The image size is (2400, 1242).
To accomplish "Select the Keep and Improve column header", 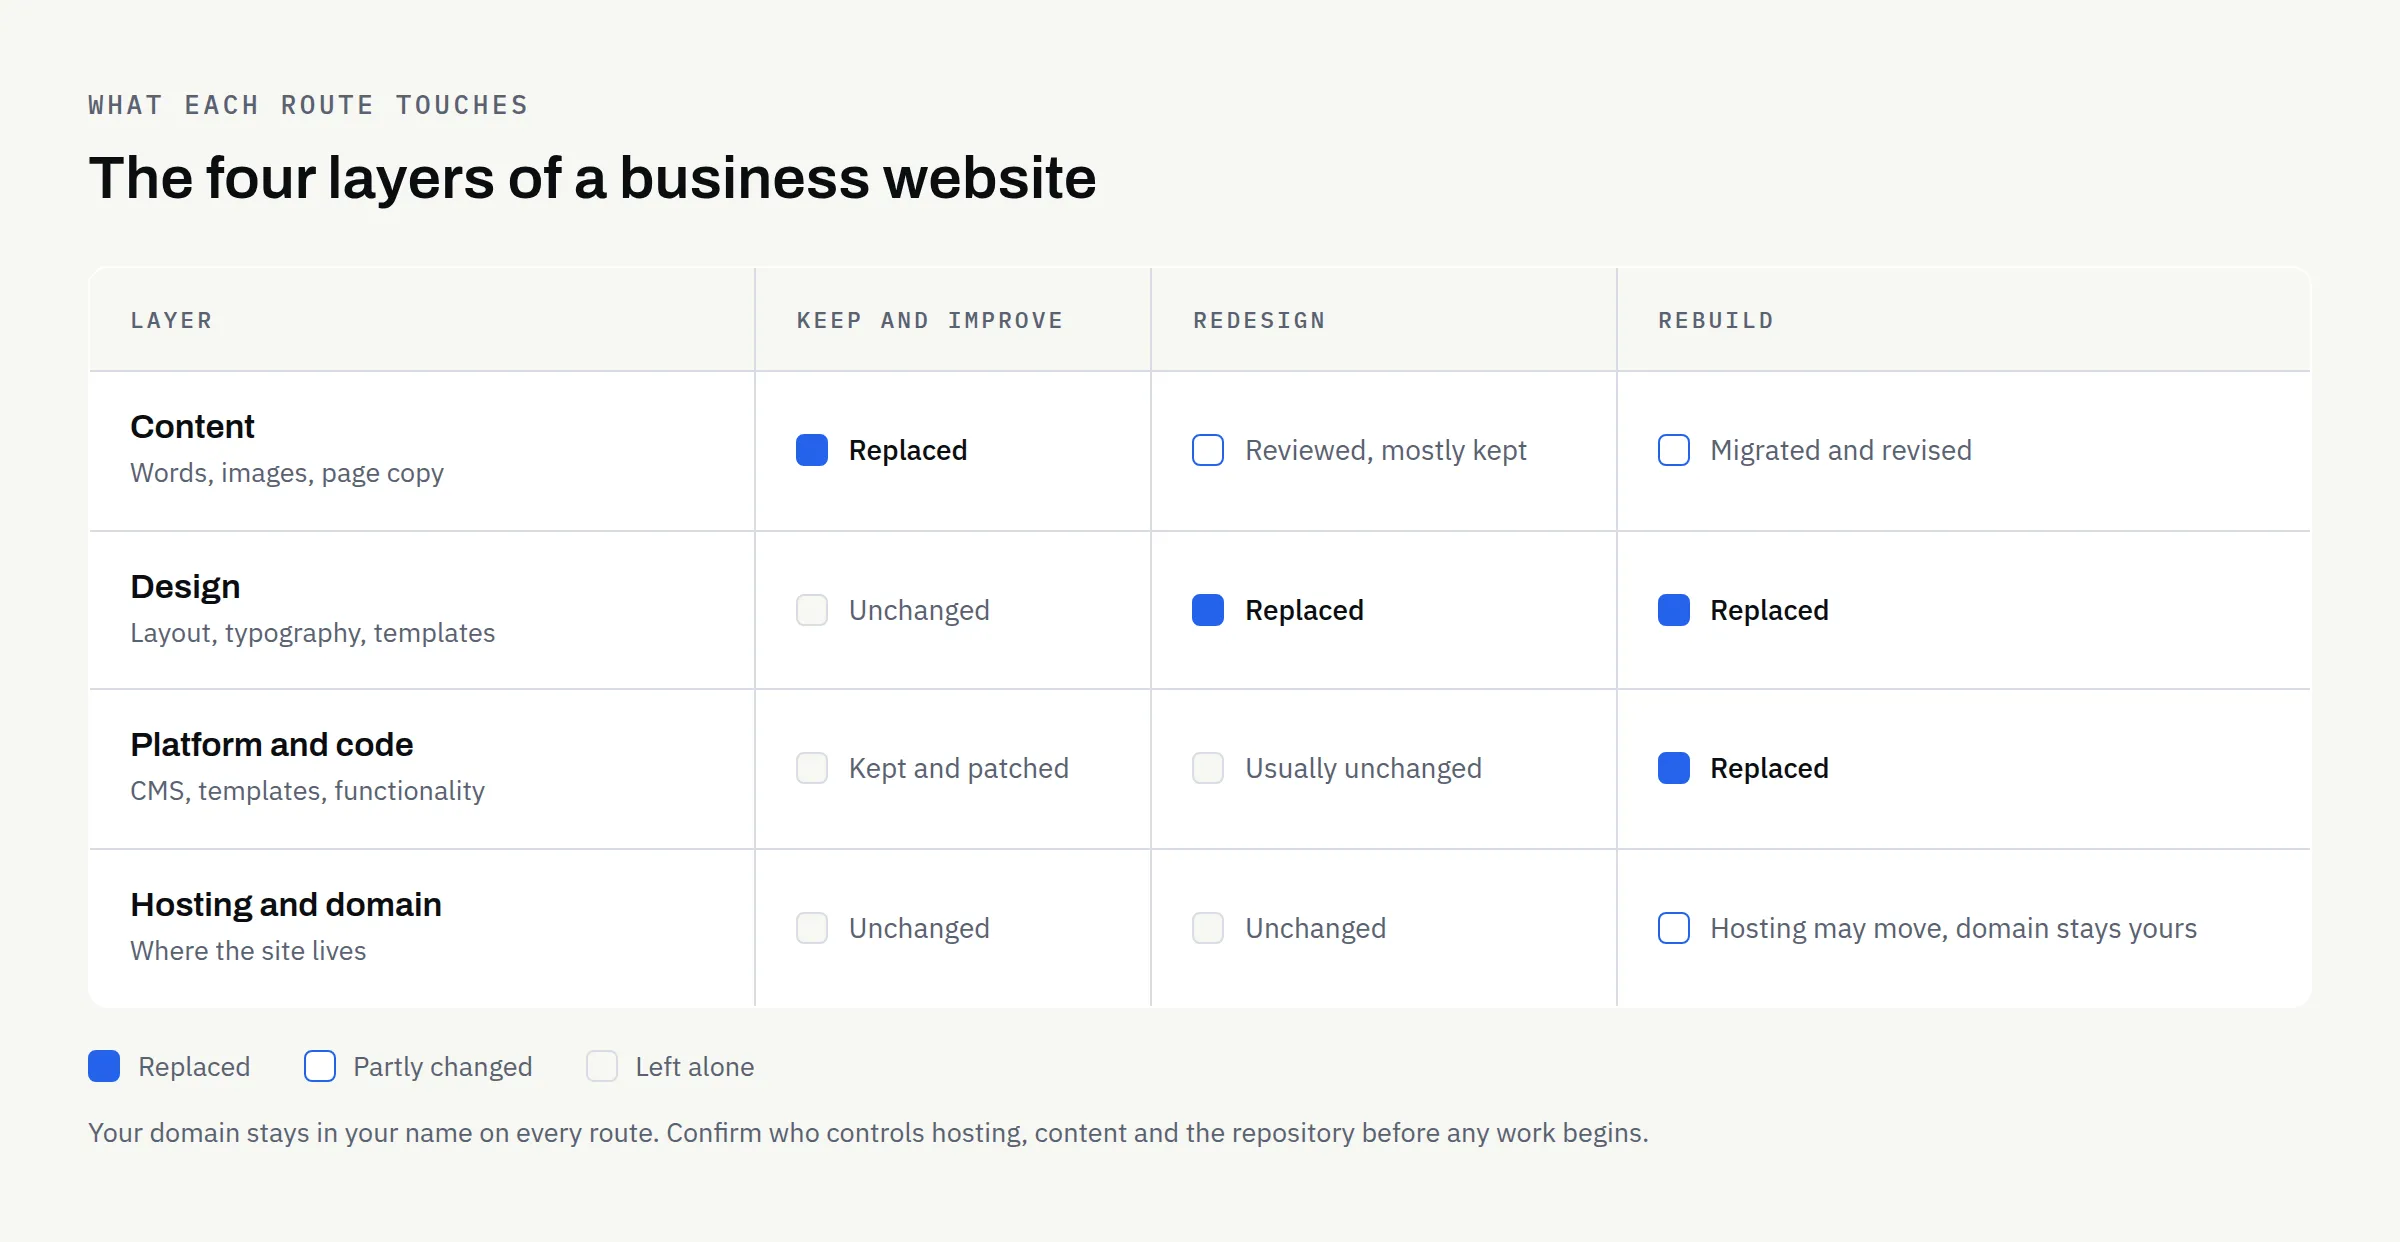I will point(930,320).
